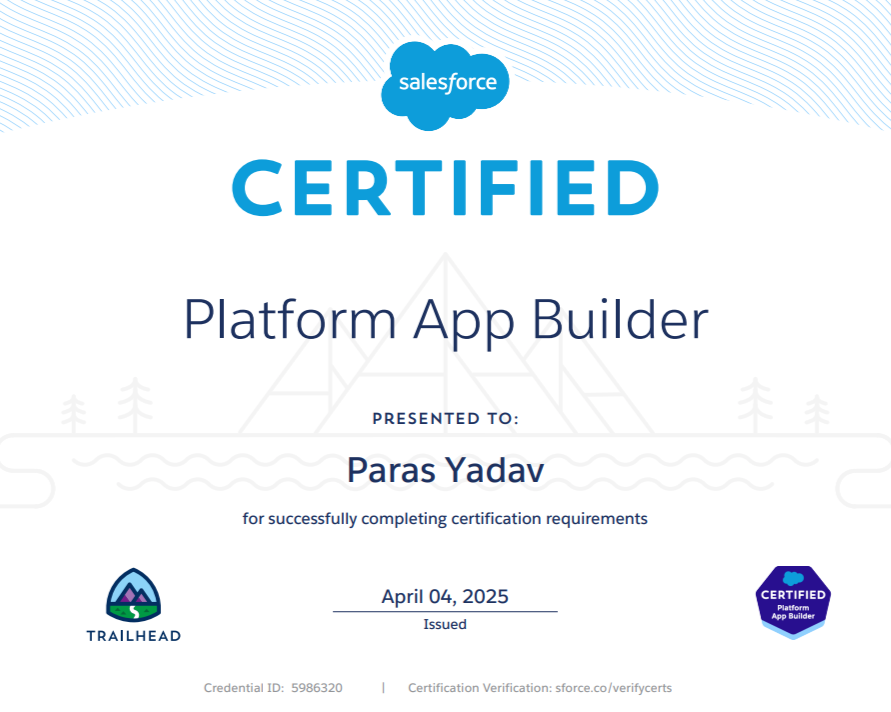Click the Platform App Builder title
The width and height of the screenshot is (891, 712).
(x=445, y=320)
